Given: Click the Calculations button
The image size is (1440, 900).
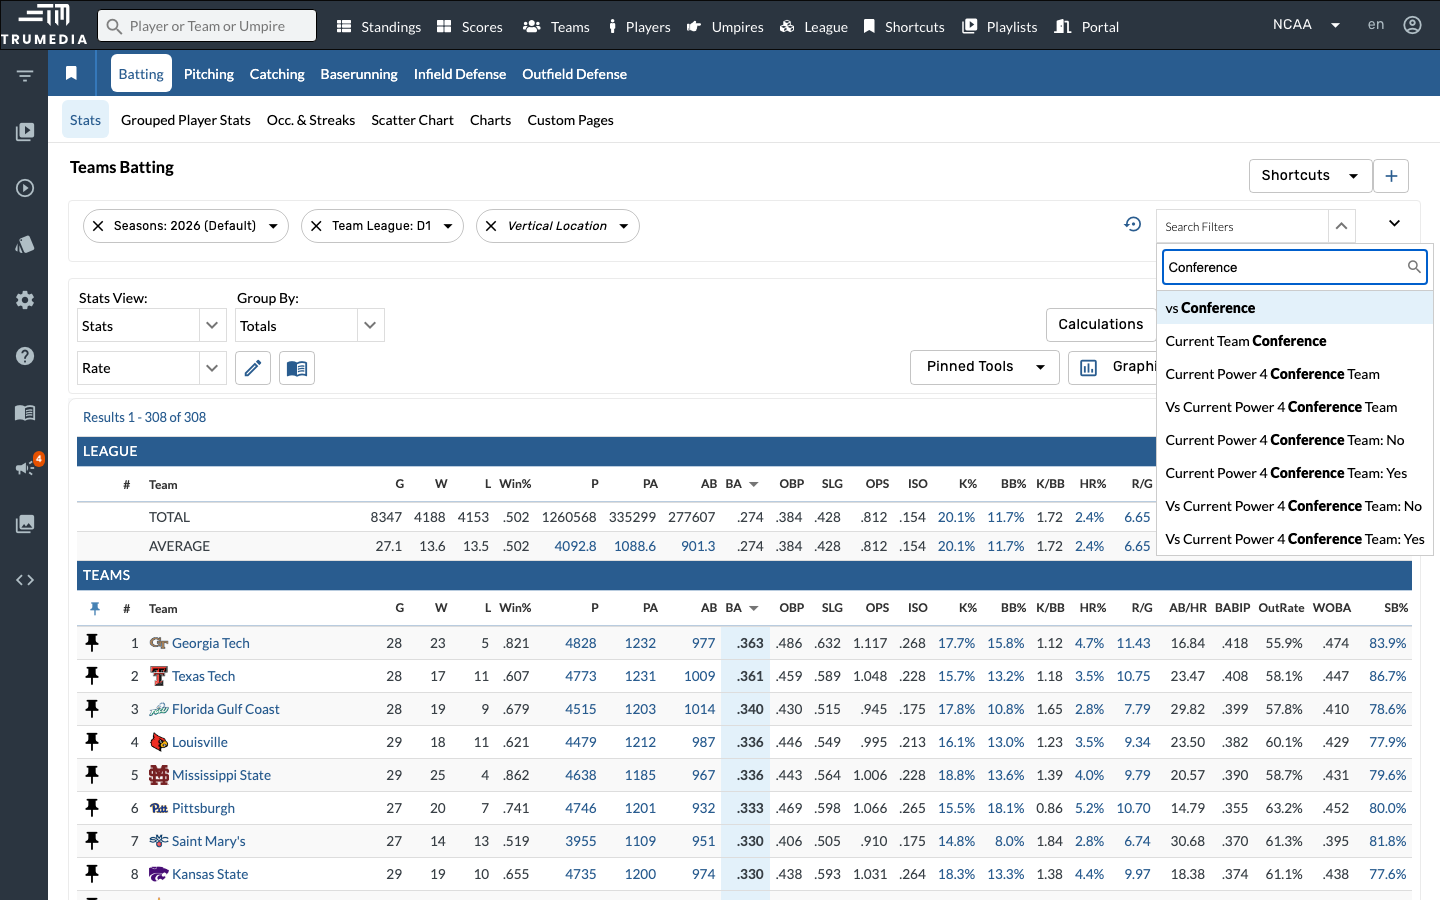Looking at the screenshot, I should 1100,324.
